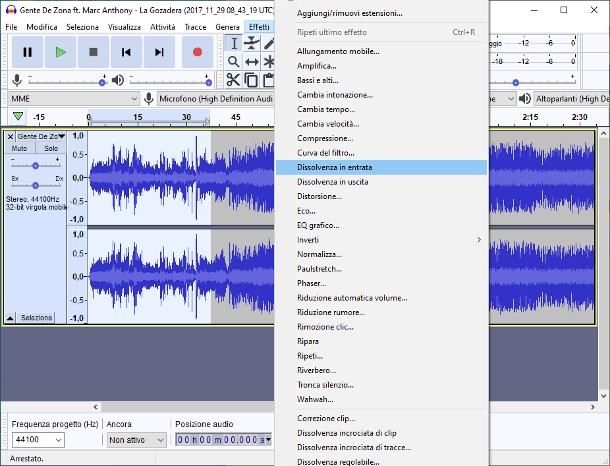Choose Riverbero... effect
Screen dimensions: 610x466
coord(381,370)
